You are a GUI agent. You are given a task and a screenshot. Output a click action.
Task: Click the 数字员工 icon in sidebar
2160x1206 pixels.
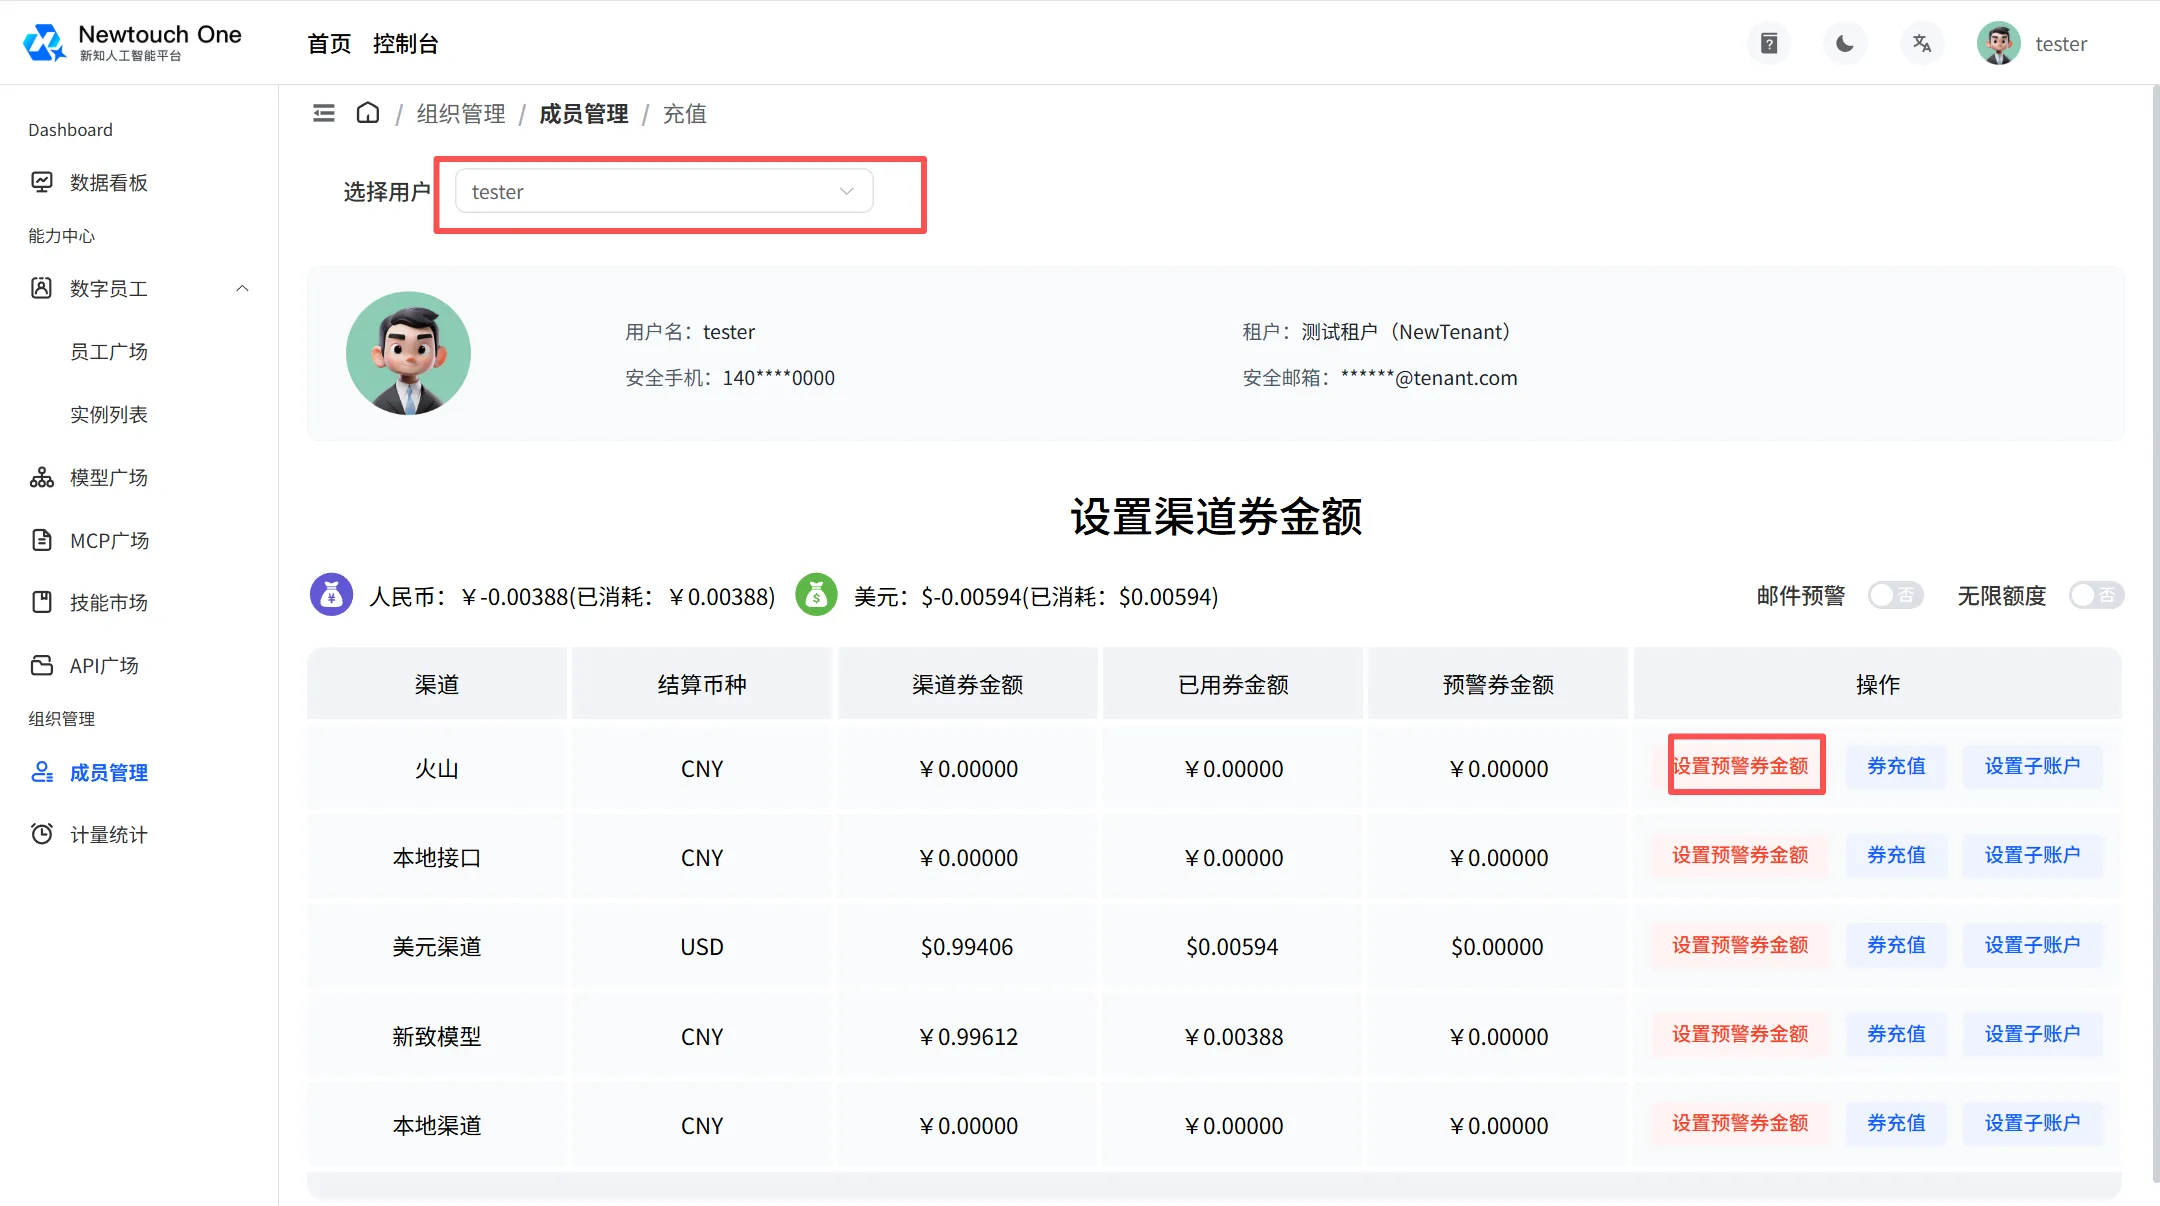42,288
